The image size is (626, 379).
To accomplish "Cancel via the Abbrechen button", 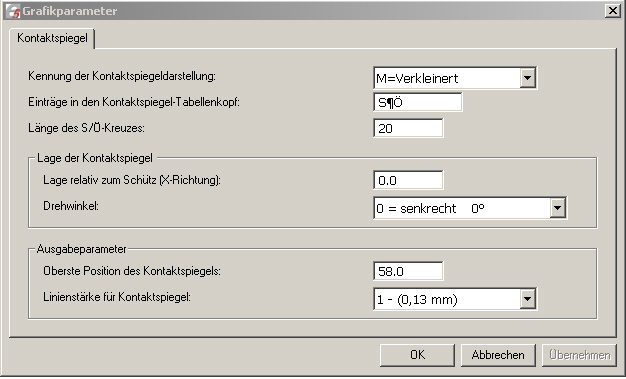I will coord(498,355).
